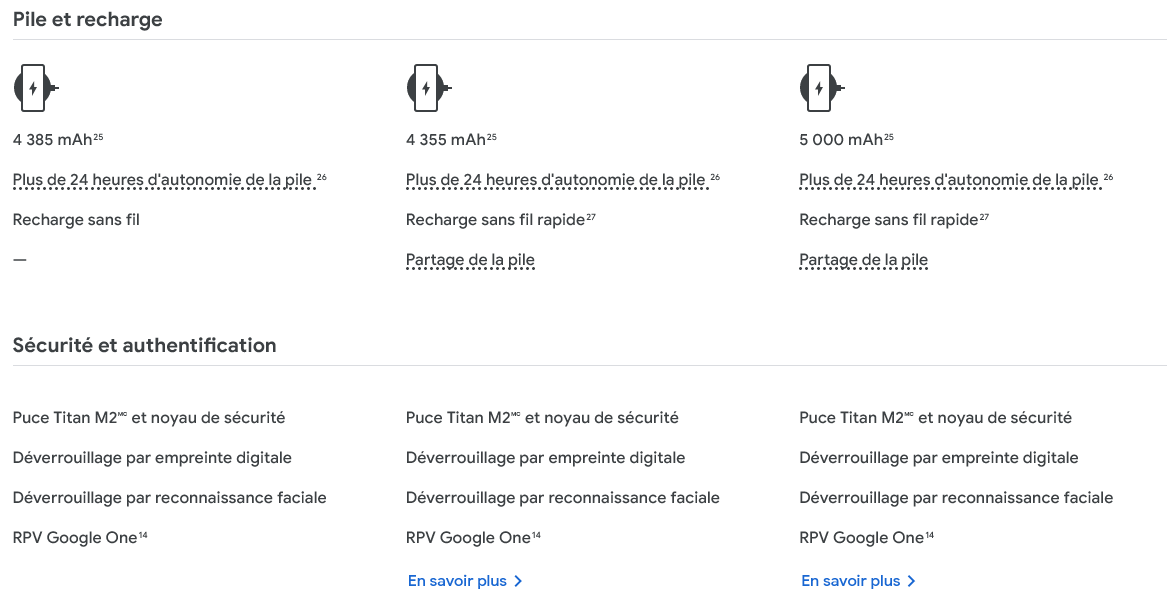Open the first column's 24 heures d'autonomie tooltip

coord(162,179)
